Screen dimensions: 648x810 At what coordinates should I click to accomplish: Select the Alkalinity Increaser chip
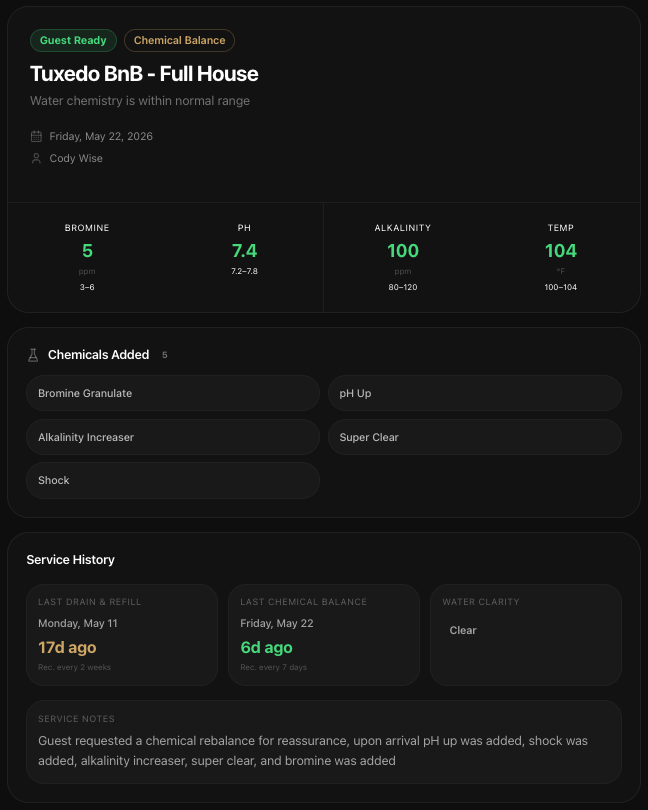click(173, 437)
